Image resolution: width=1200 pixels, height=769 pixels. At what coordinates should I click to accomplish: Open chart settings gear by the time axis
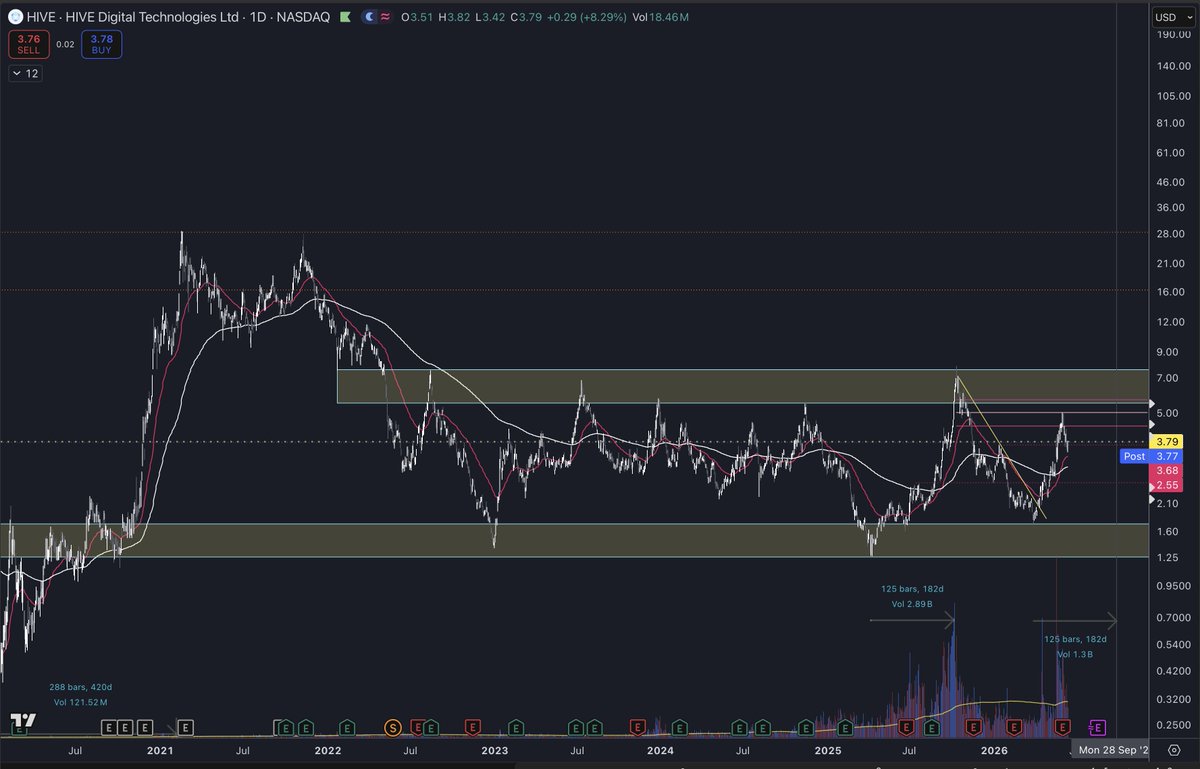[1172, 748]
